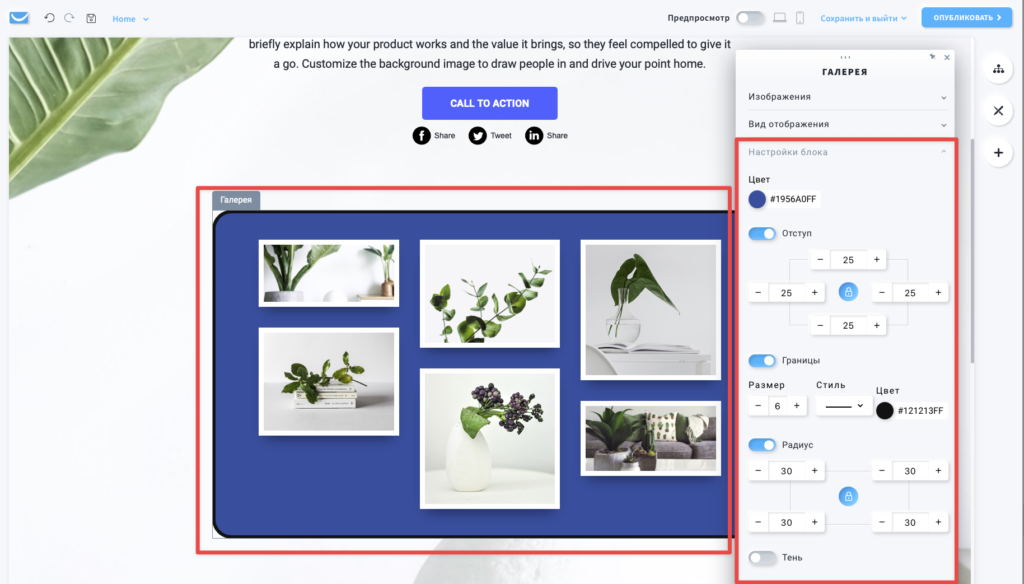Increase the top-left radius value

[814, 470]
